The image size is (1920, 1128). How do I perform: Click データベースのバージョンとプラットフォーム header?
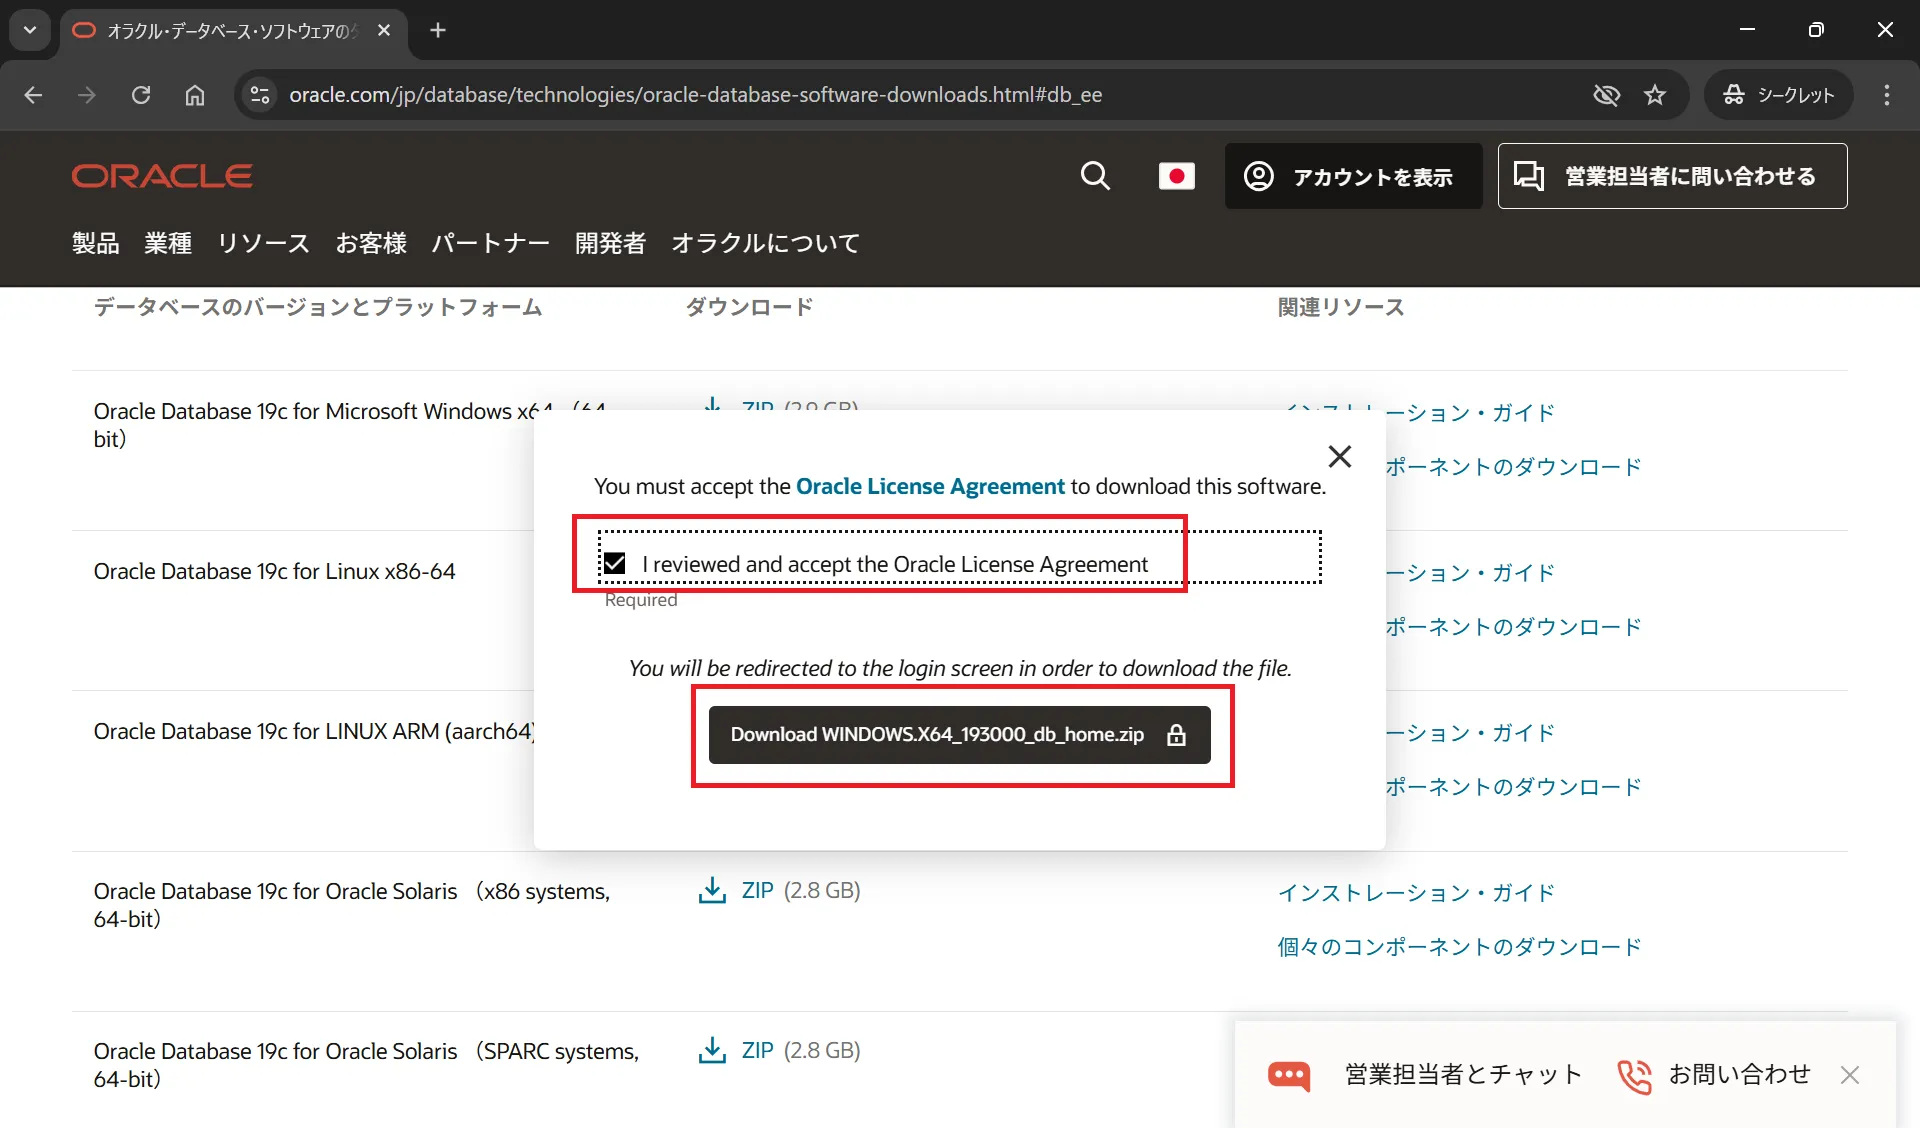click(318, 307)
